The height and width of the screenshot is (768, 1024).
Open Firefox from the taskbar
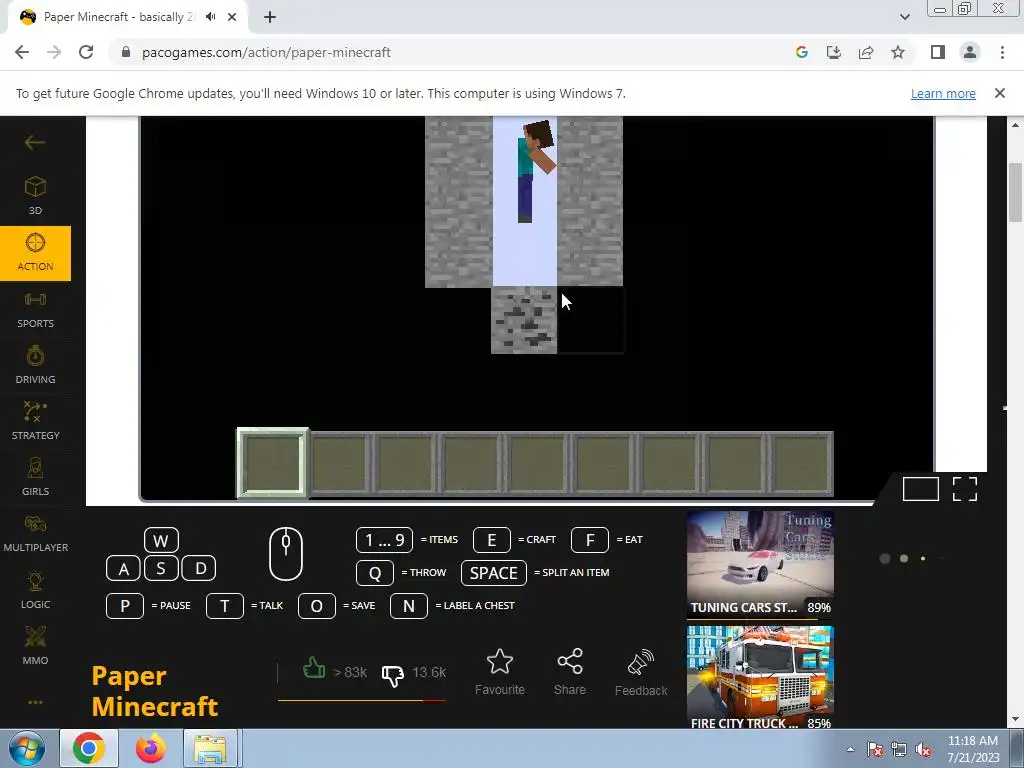[x=151, y=748]
